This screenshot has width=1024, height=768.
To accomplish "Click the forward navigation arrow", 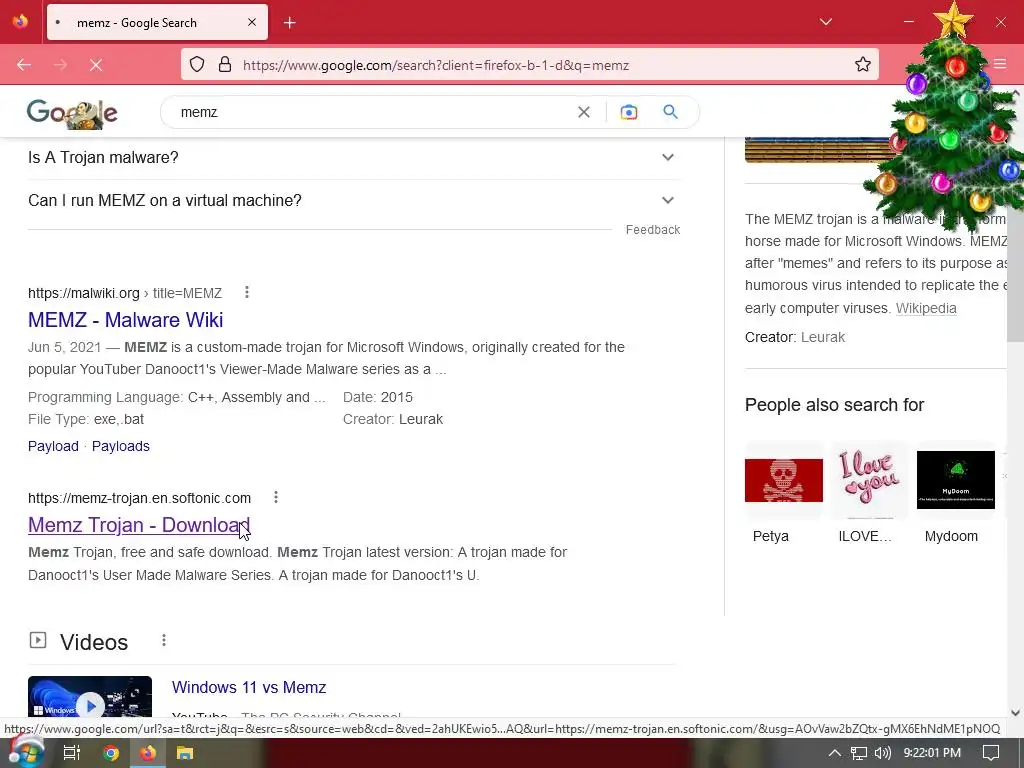I will [x=60, y=65].
